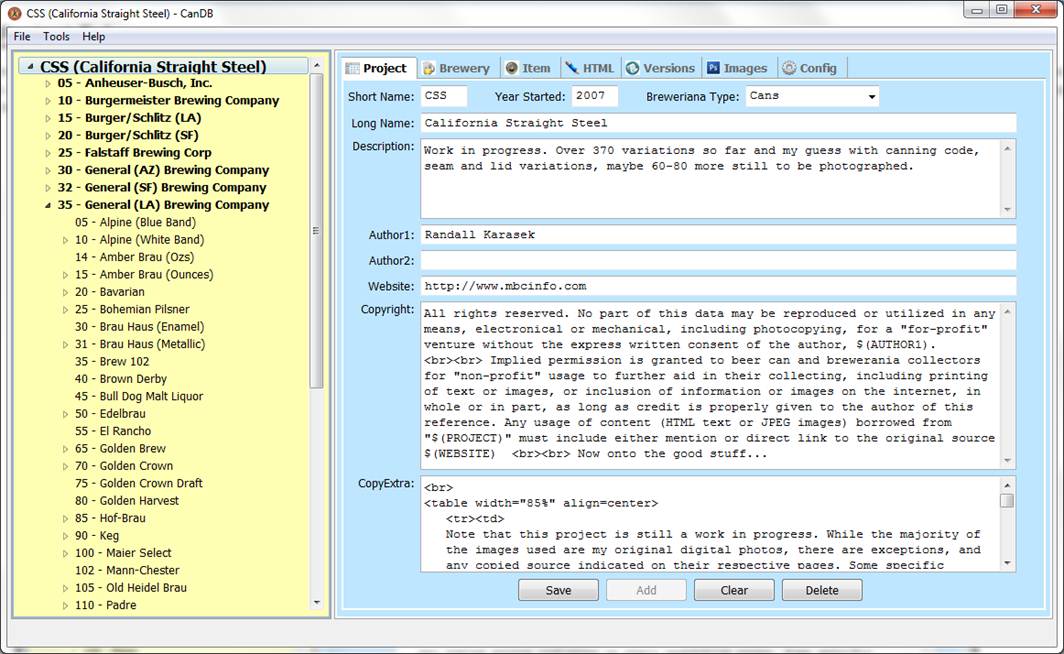Select 20 - Bavarian item
This screenshot has width=1064, height=654.
coord(109,292)
